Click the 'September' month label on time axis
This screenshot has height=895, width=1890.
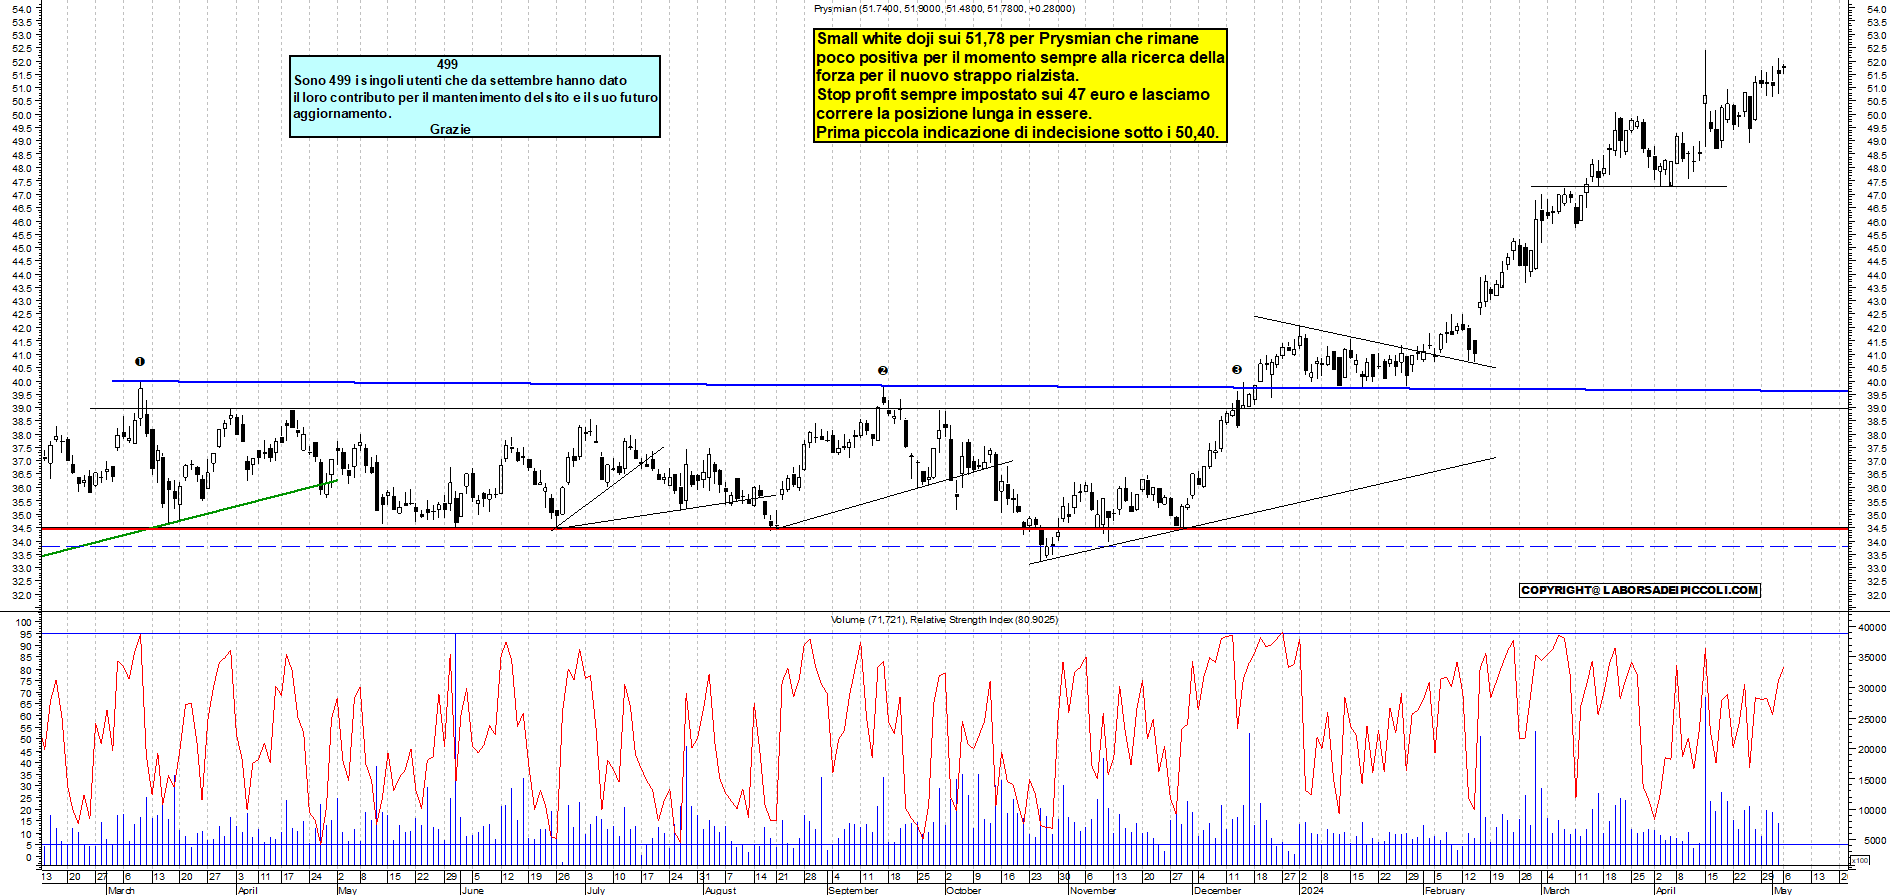point(853,889)
